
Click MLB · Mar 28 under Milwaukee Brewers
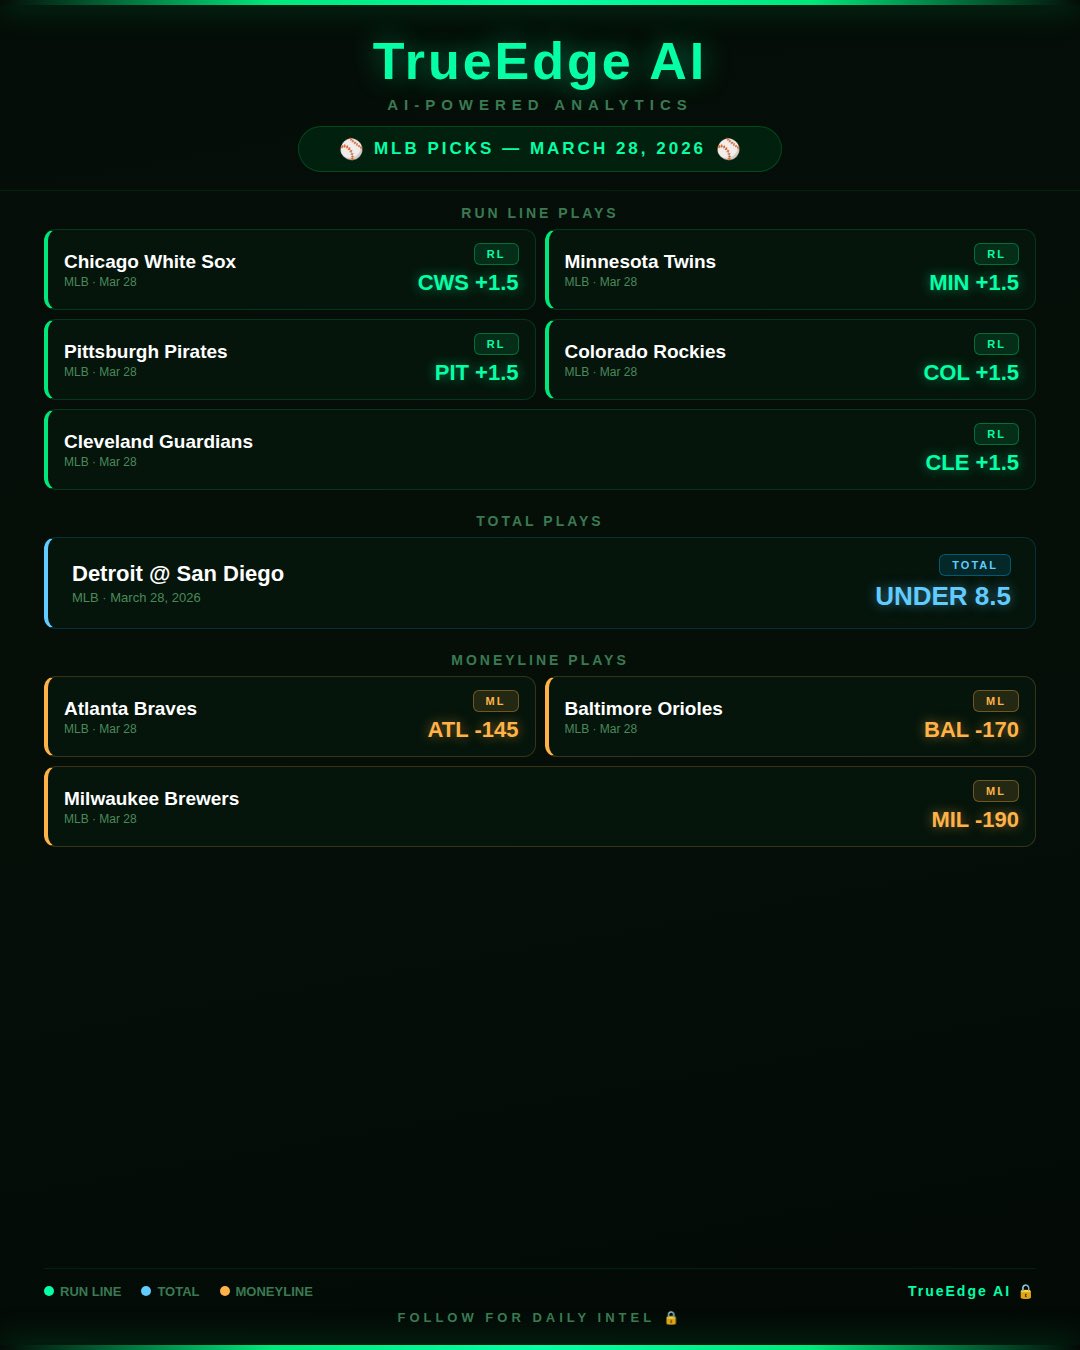coord(100,819)
